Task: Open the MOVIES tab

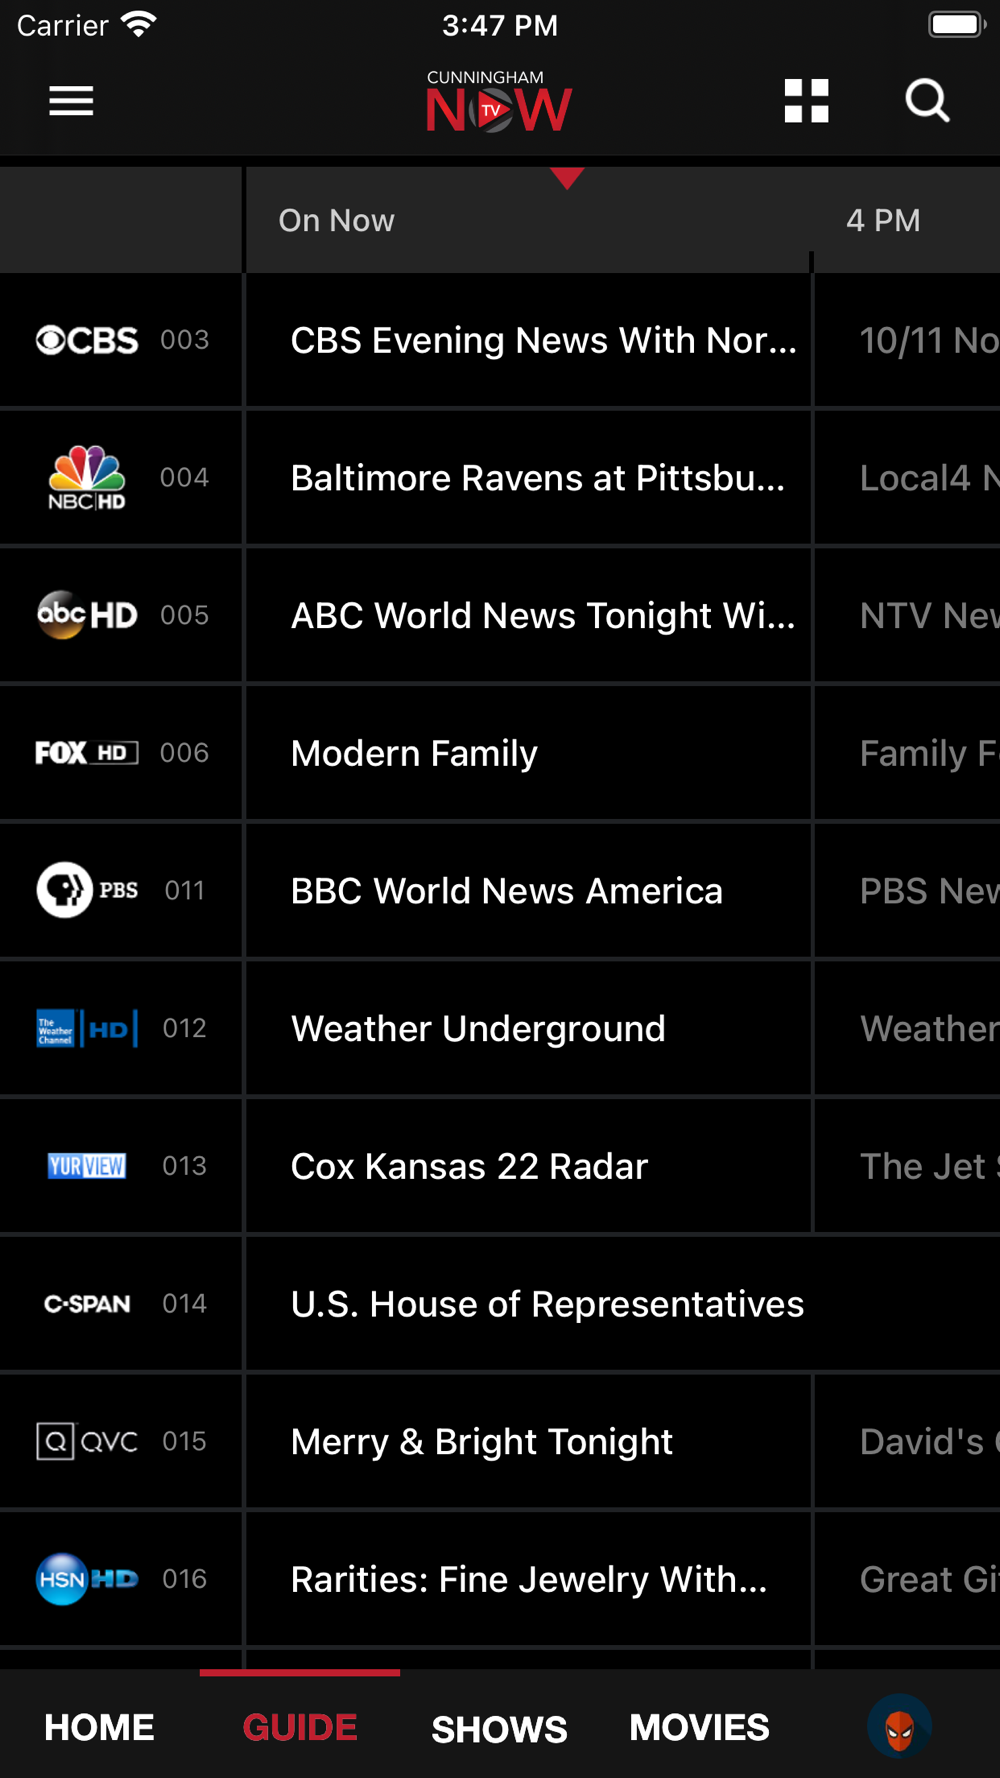Action: pos(699,1727)
